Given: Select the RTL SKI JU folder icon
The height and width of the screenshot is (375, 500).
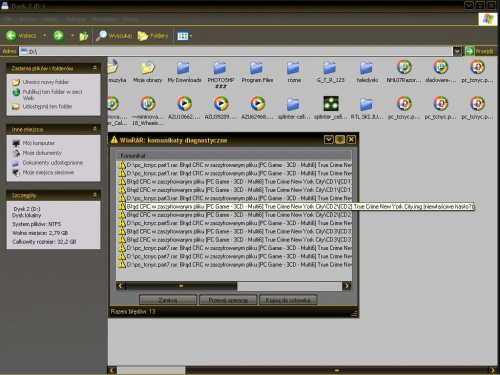Looking at the screenshot, I should (x=367, y=104).
